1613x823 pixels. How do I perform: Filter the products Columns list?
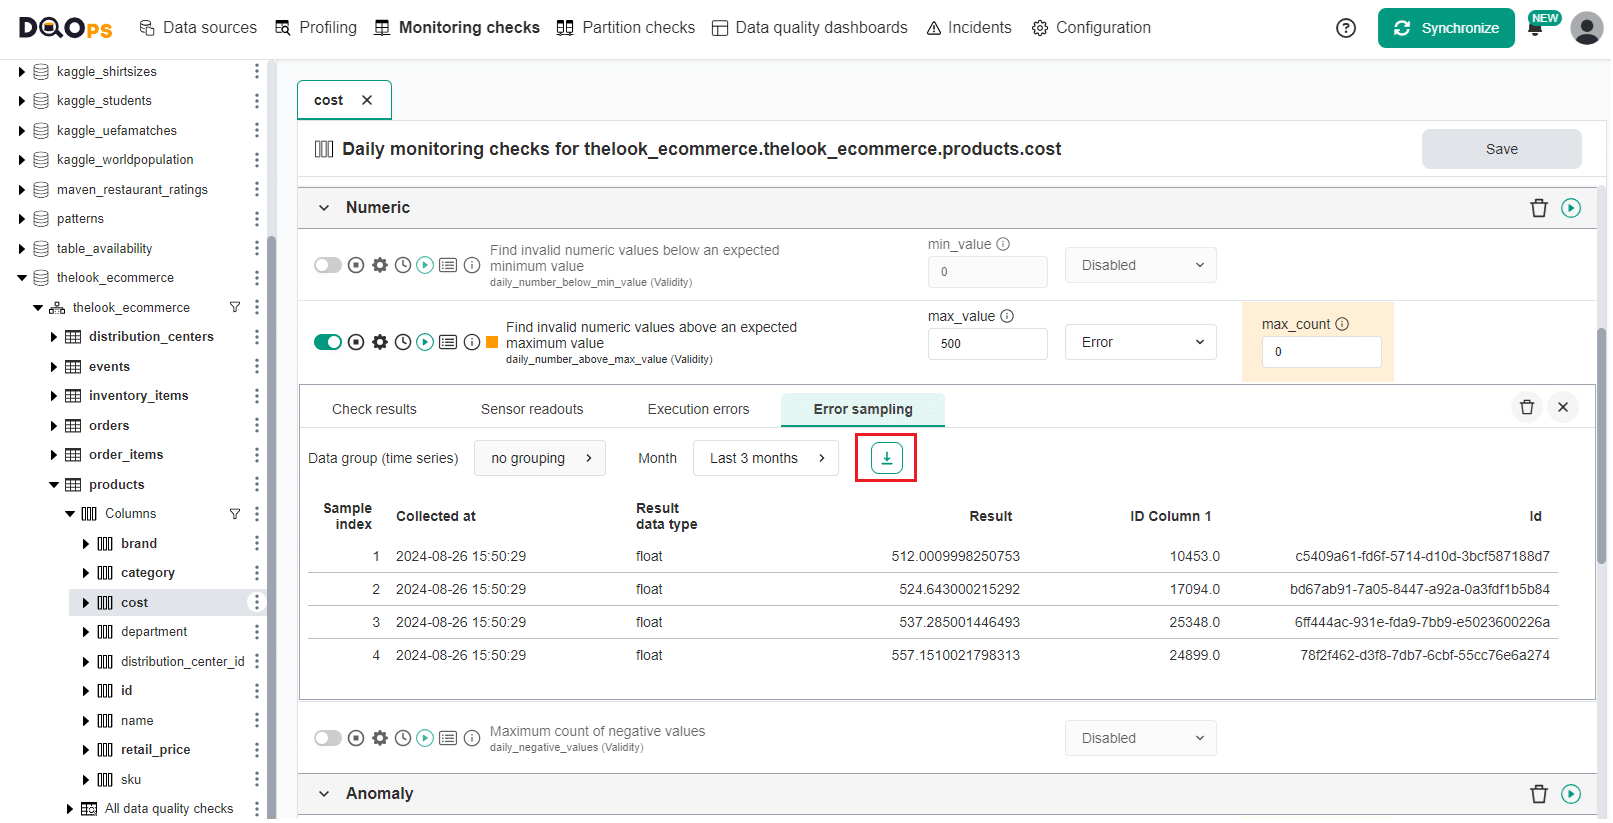[235, 514]
